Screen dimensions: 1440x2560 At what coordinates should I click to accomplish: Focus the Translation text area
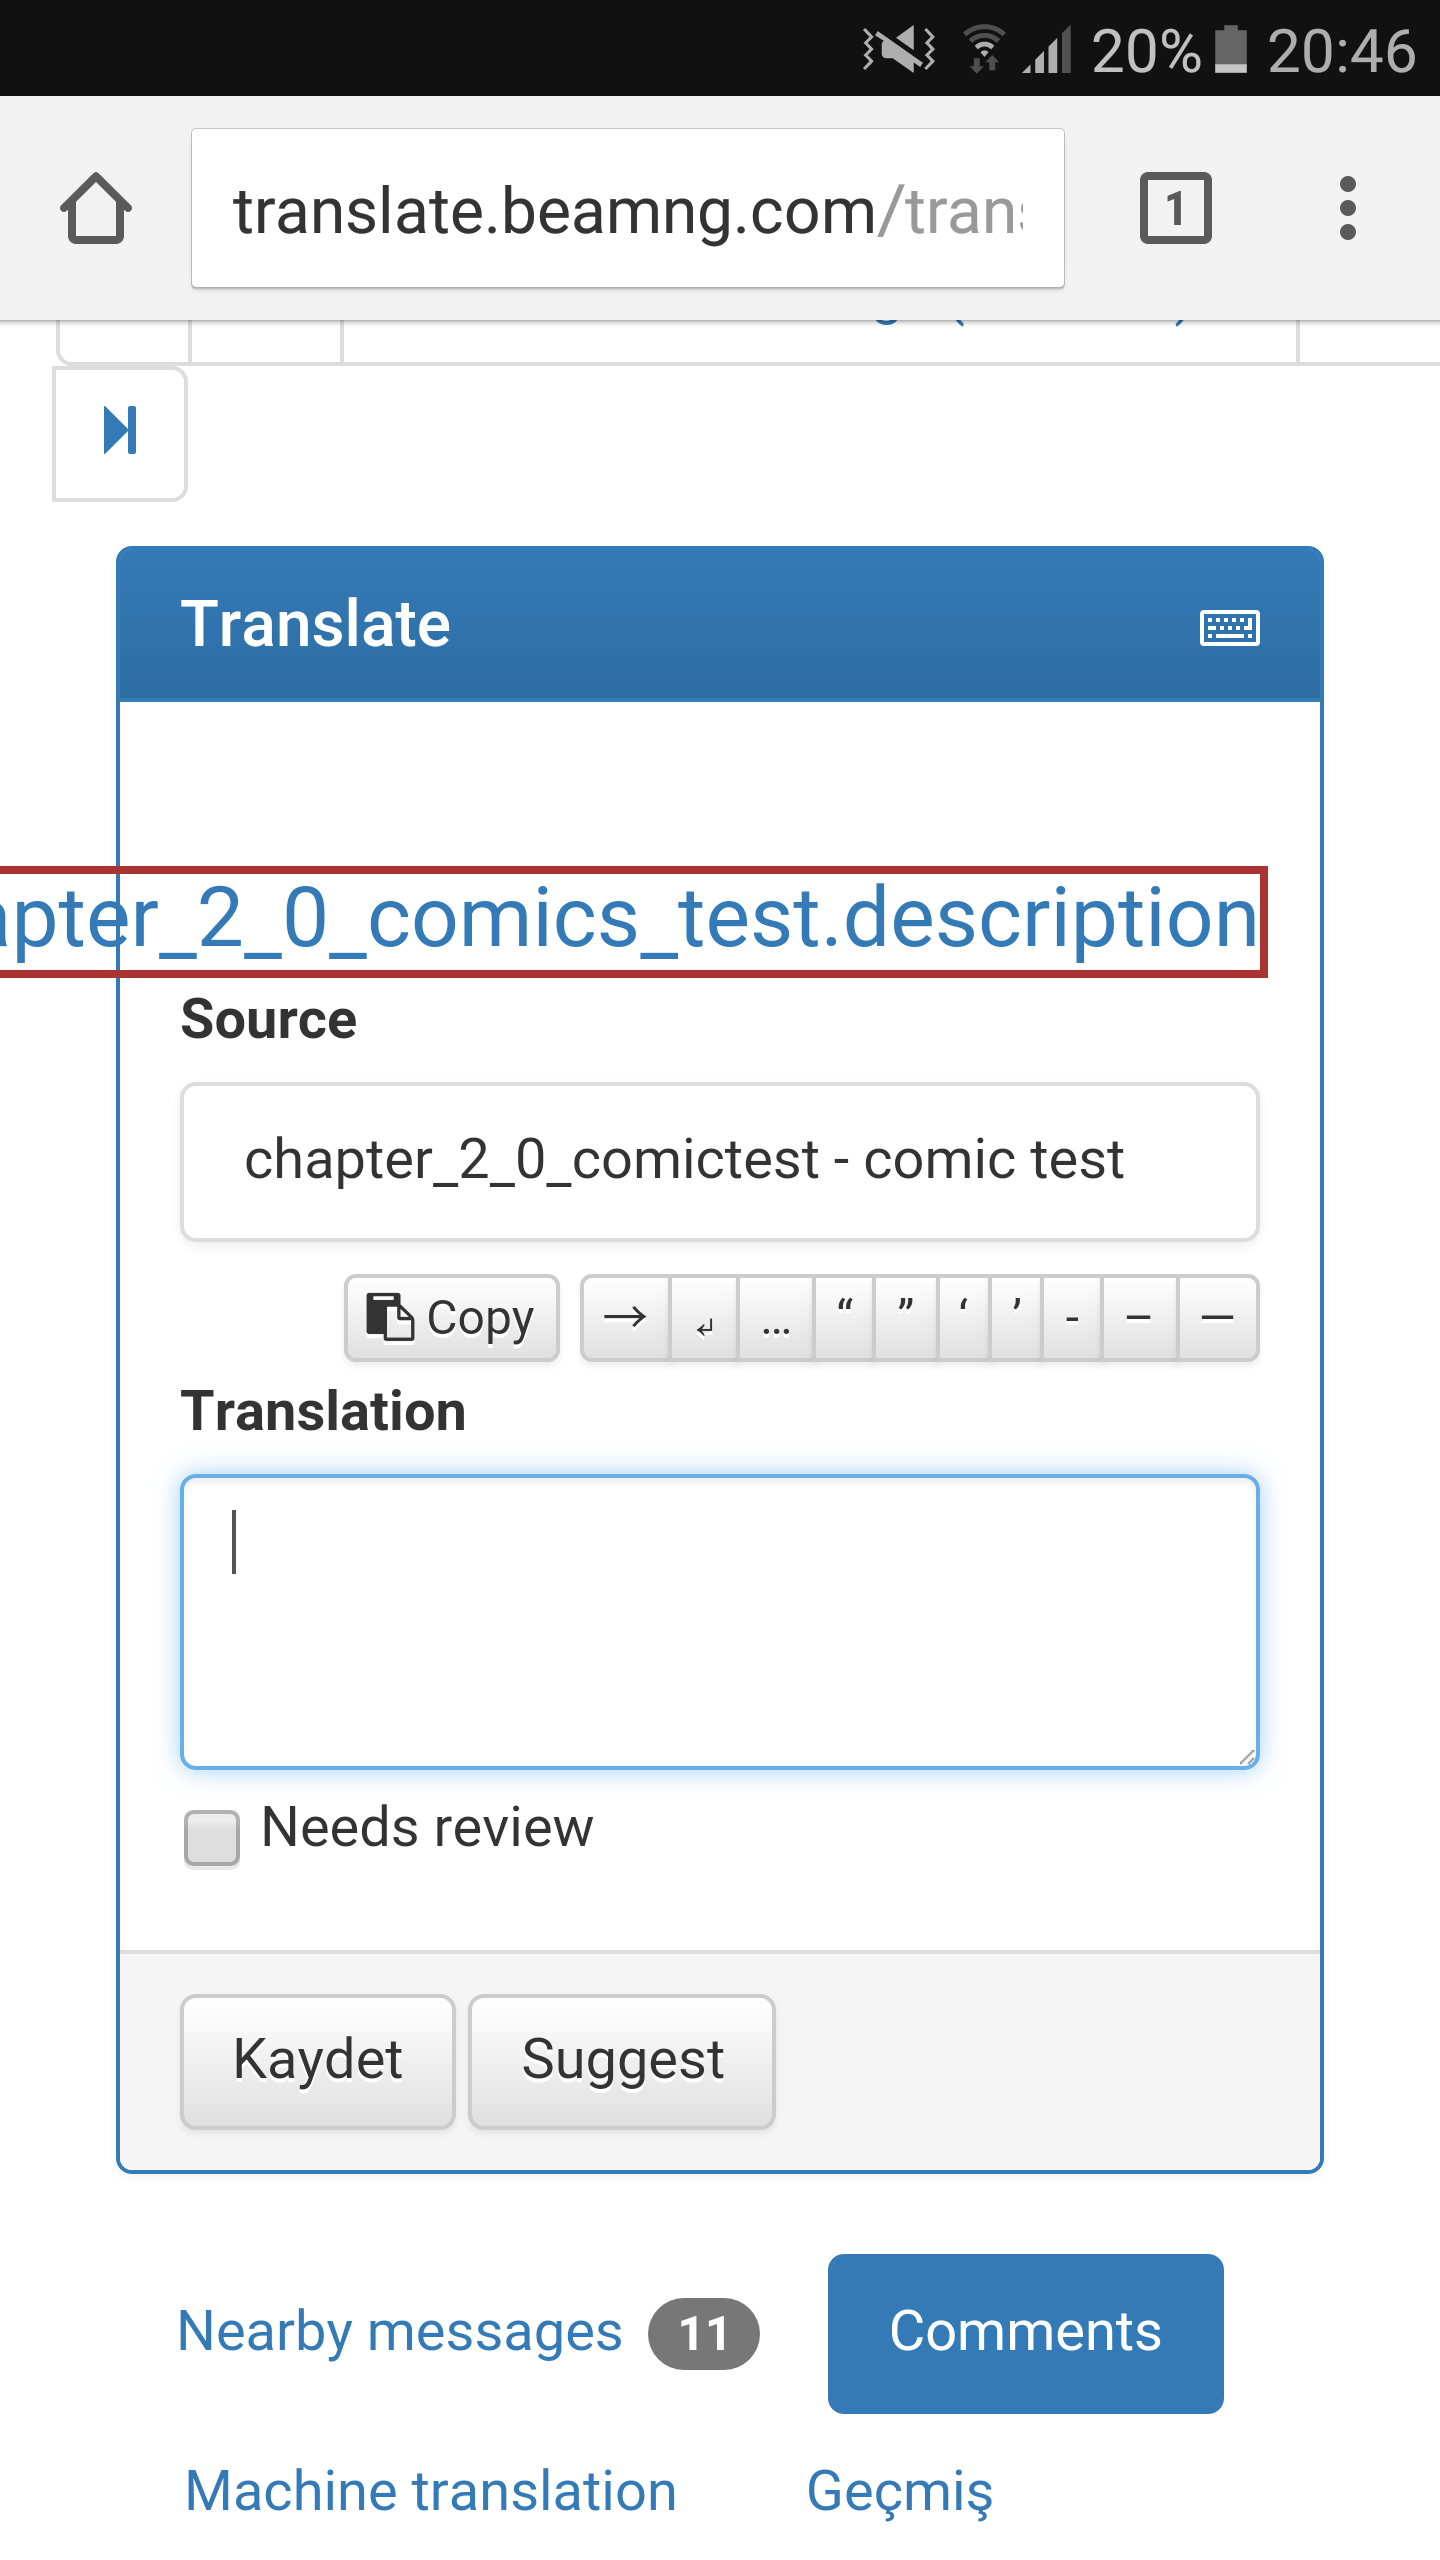[x=719, y=1621]
